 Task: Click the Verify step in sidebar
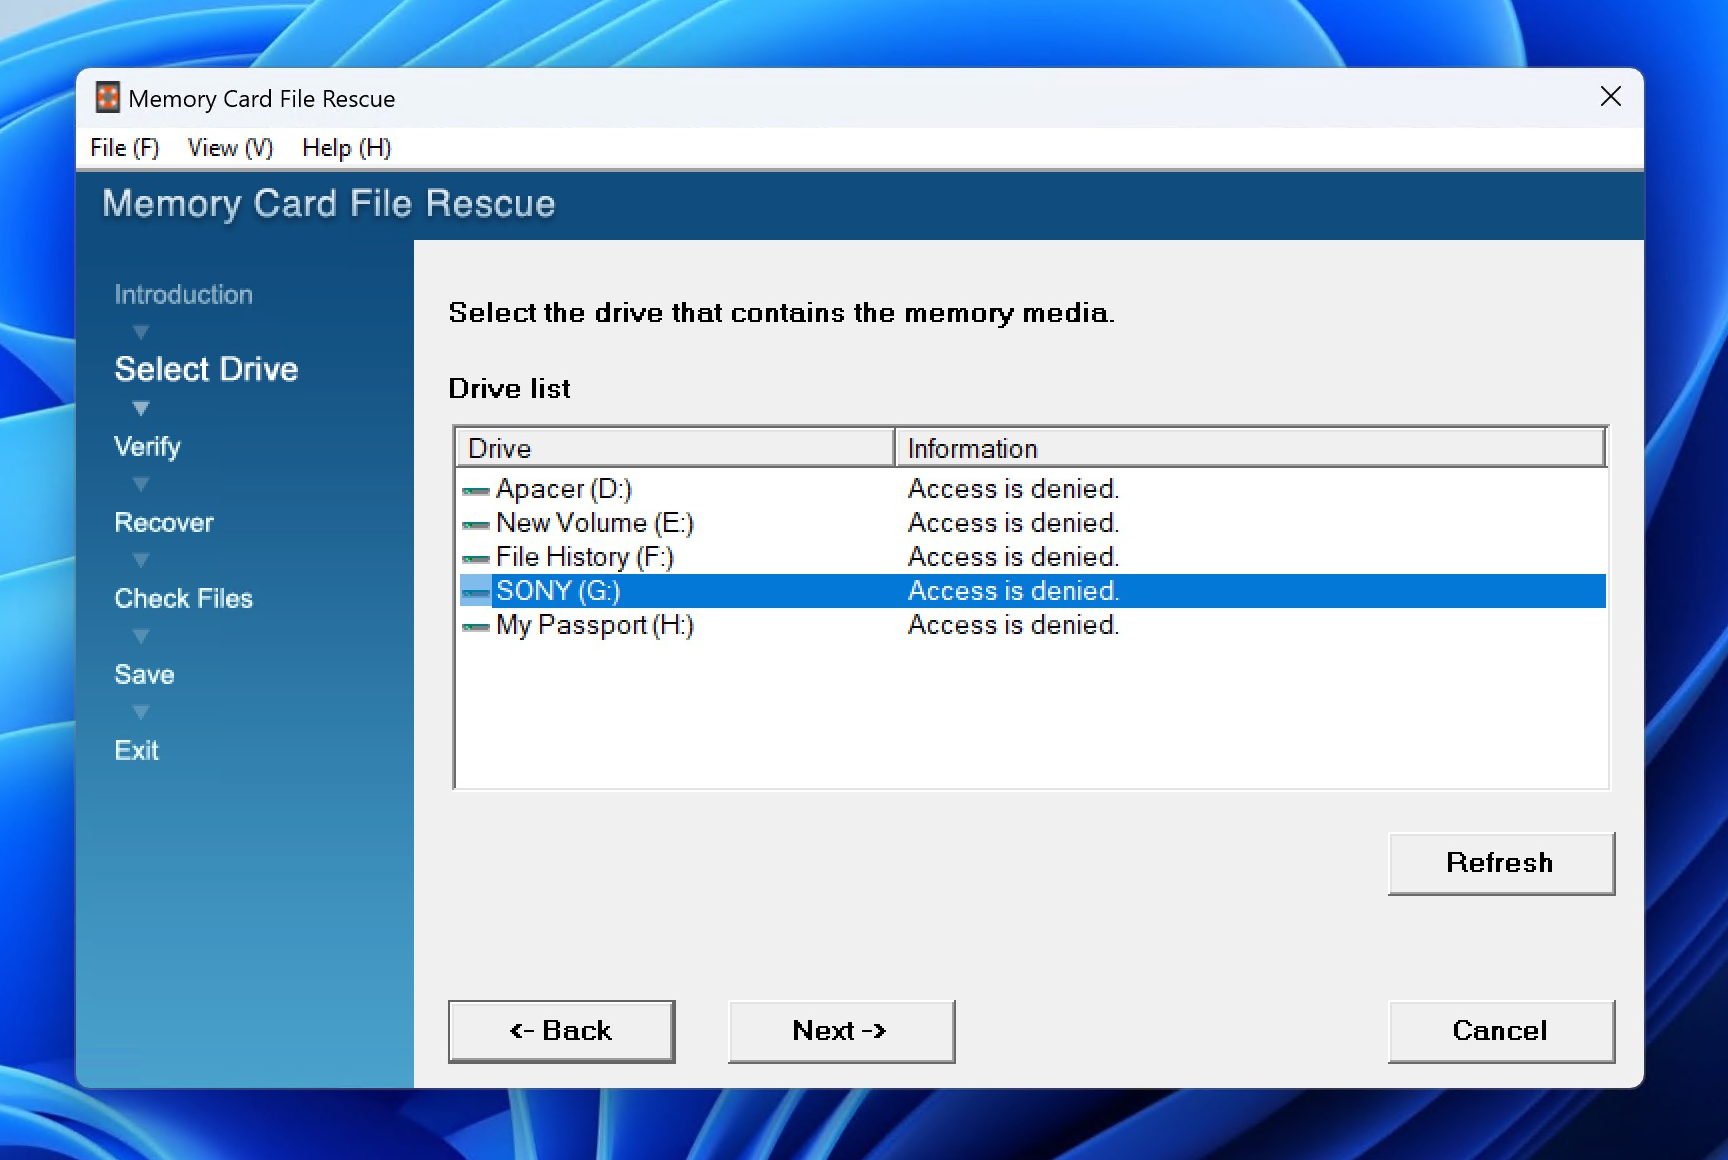(x=147, y=447)
